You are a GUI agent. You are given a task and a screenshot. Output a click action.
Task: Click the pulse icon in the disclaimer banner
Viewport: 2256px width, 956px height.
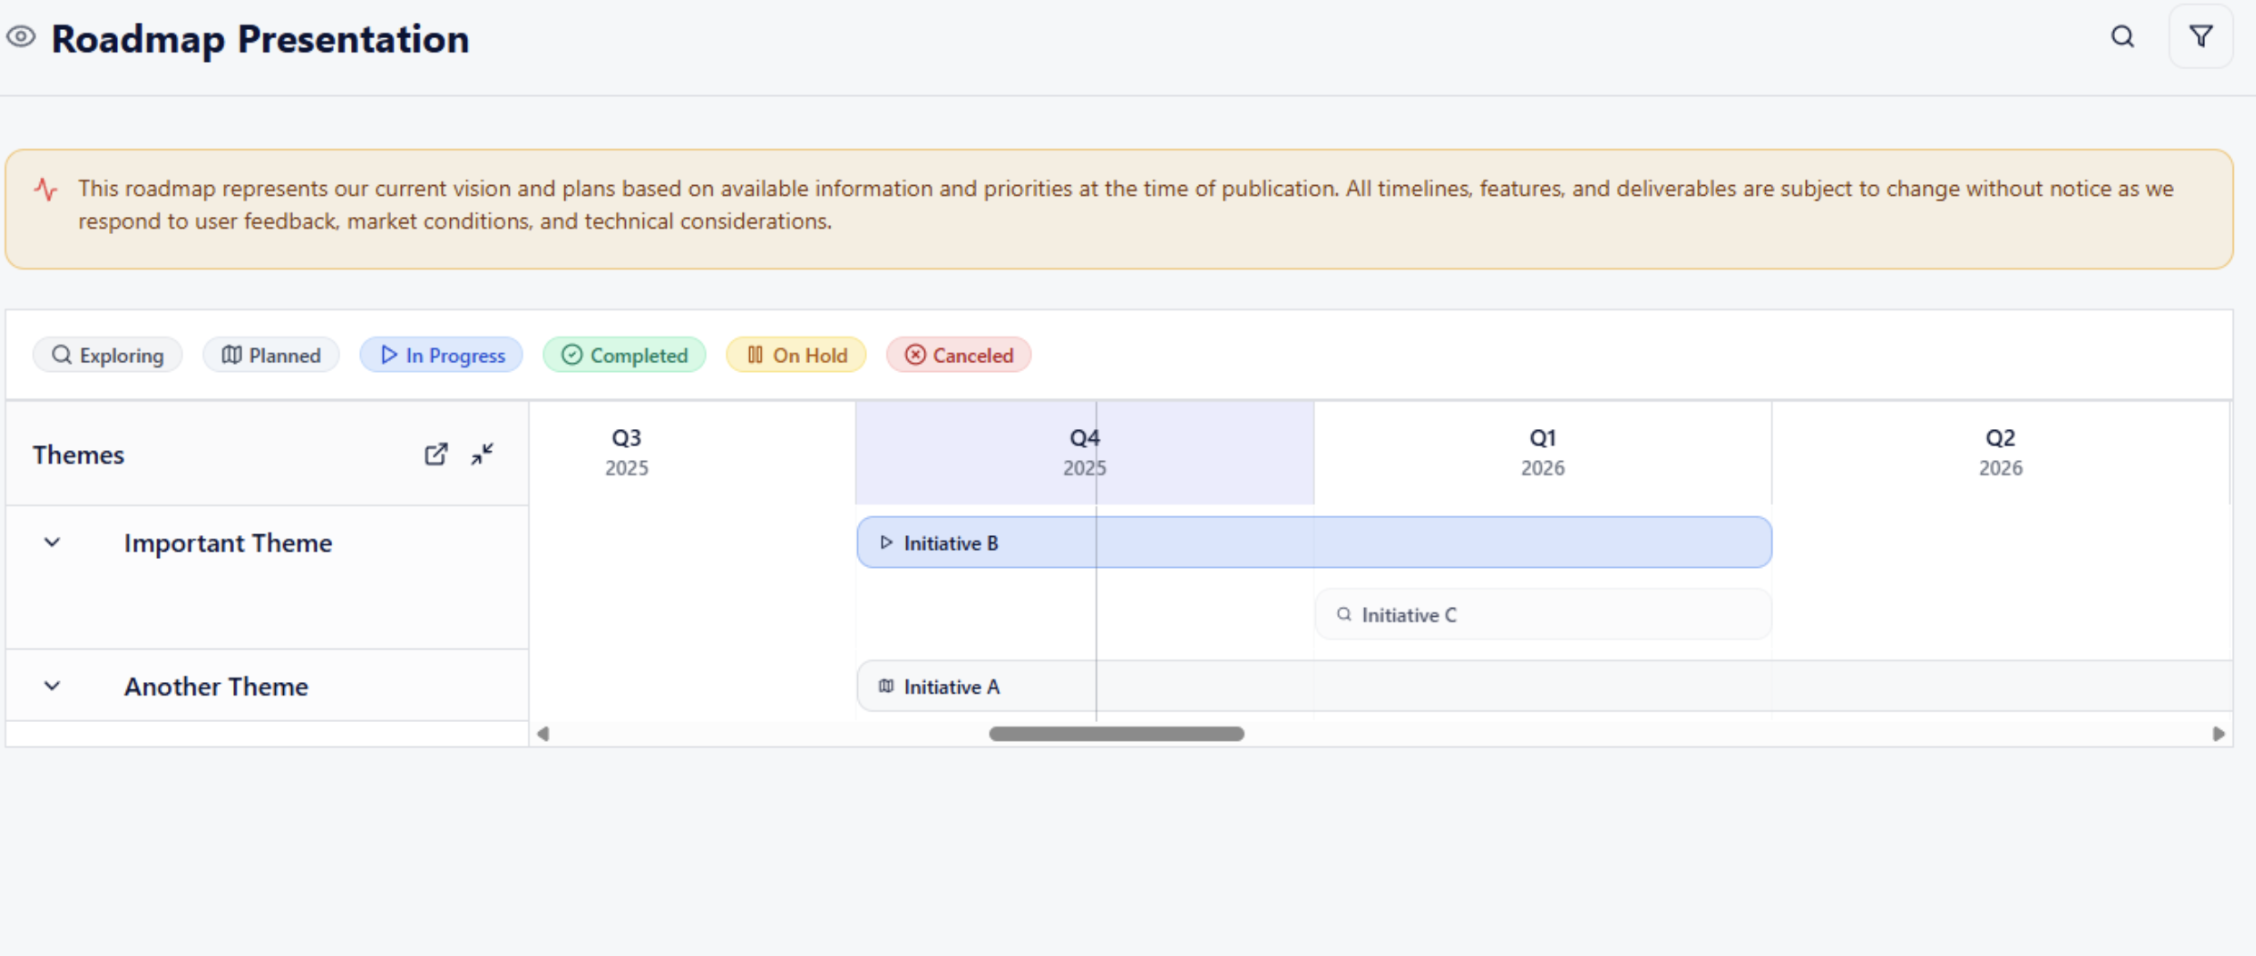[x=46, y=189]
